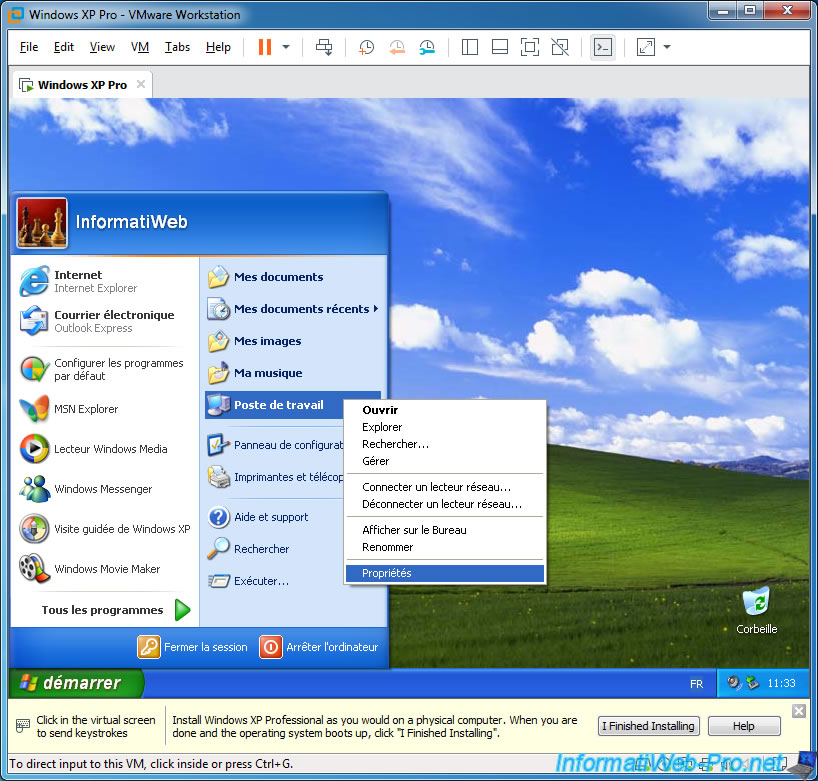
Task: Open the power options dropdown arrow
Action: (286, 47)
